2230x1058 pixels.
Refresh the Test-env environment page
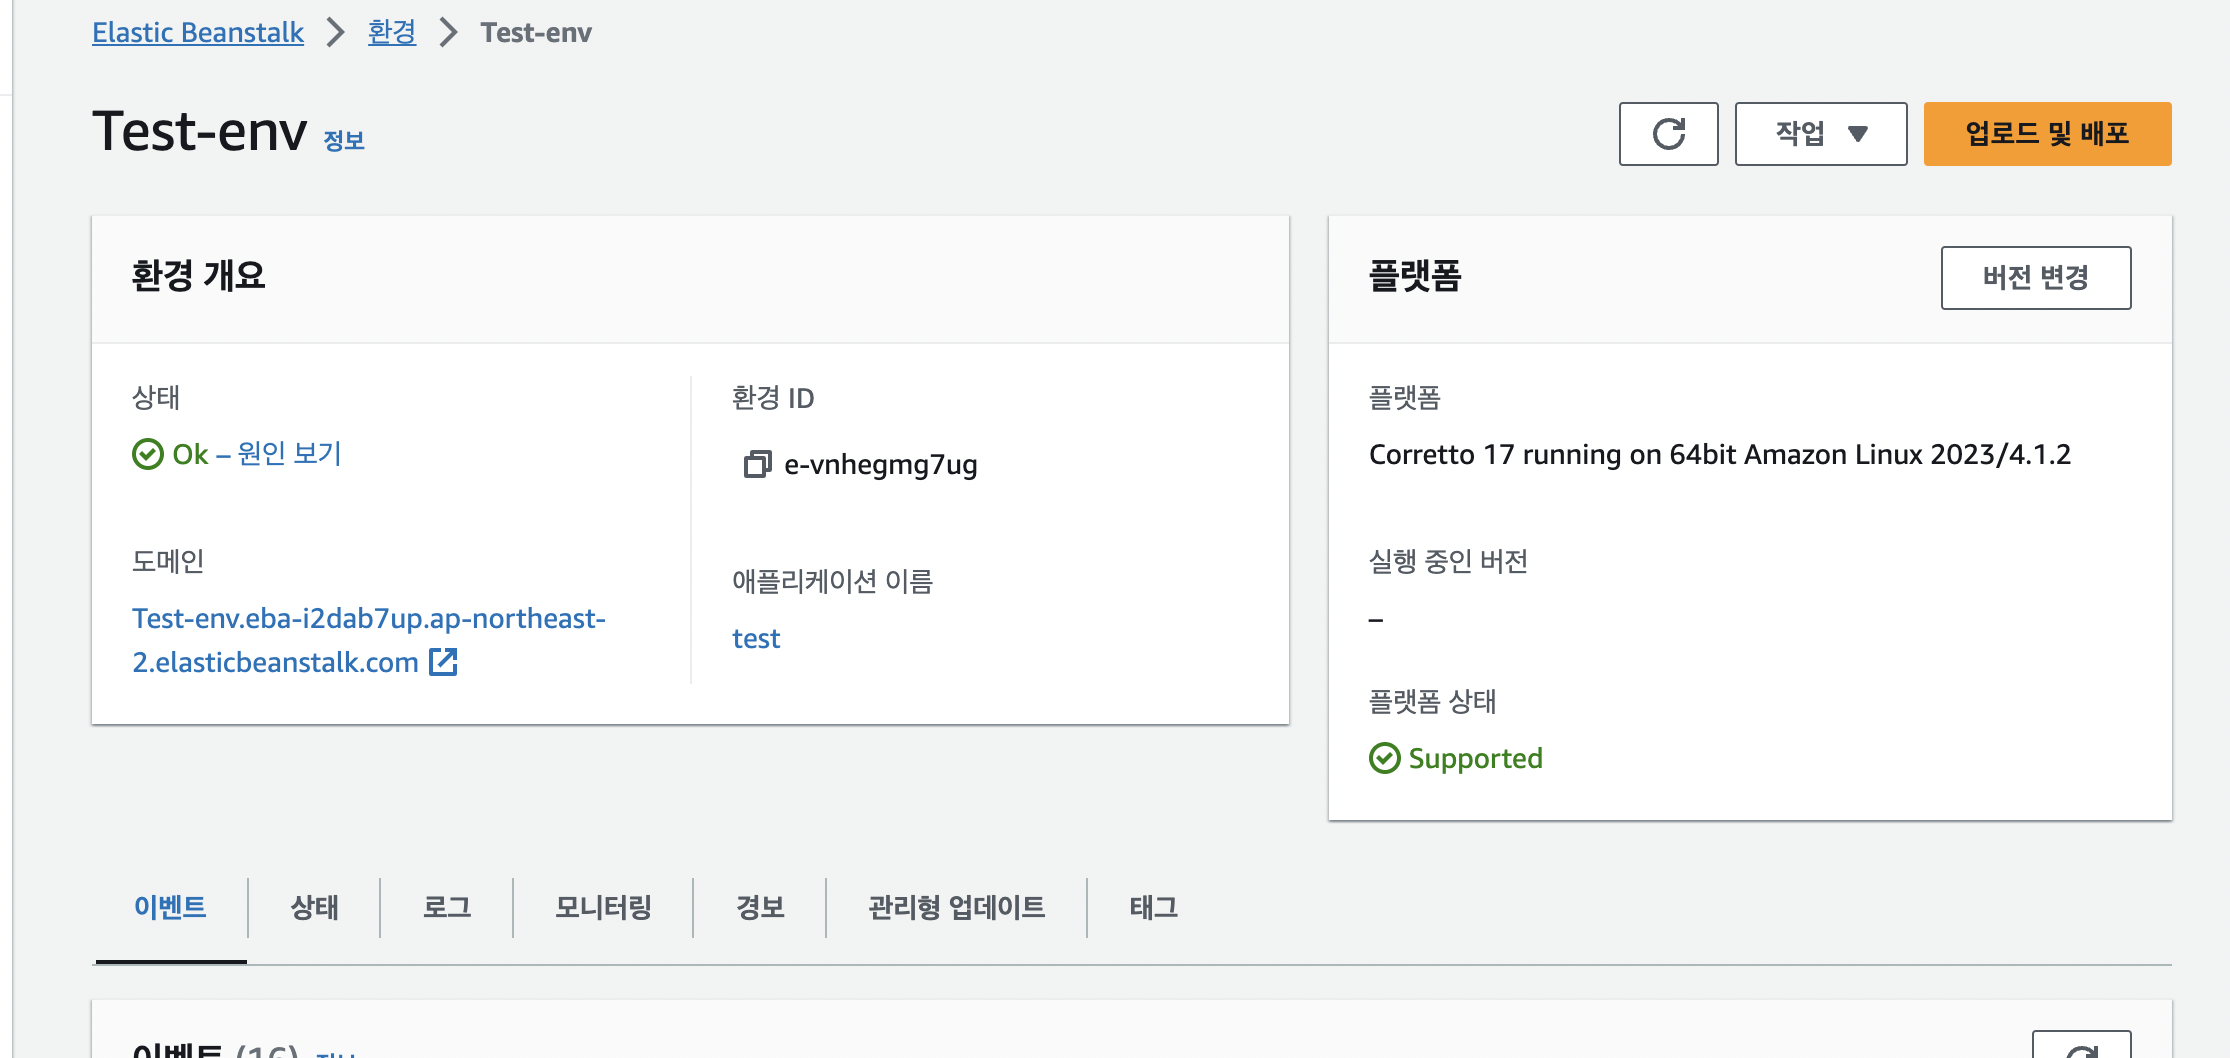[1668, 134]
